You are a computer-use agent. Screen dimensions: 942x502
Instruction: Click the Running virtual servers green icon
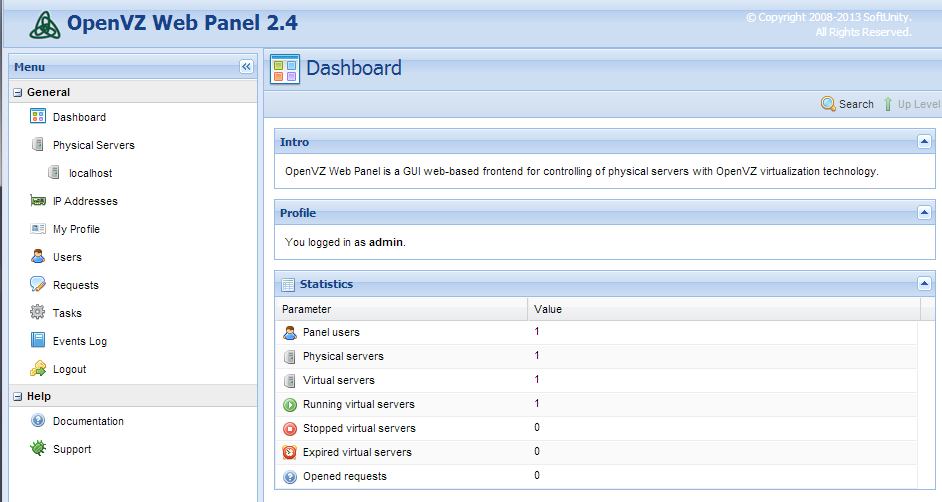(290, 405)
